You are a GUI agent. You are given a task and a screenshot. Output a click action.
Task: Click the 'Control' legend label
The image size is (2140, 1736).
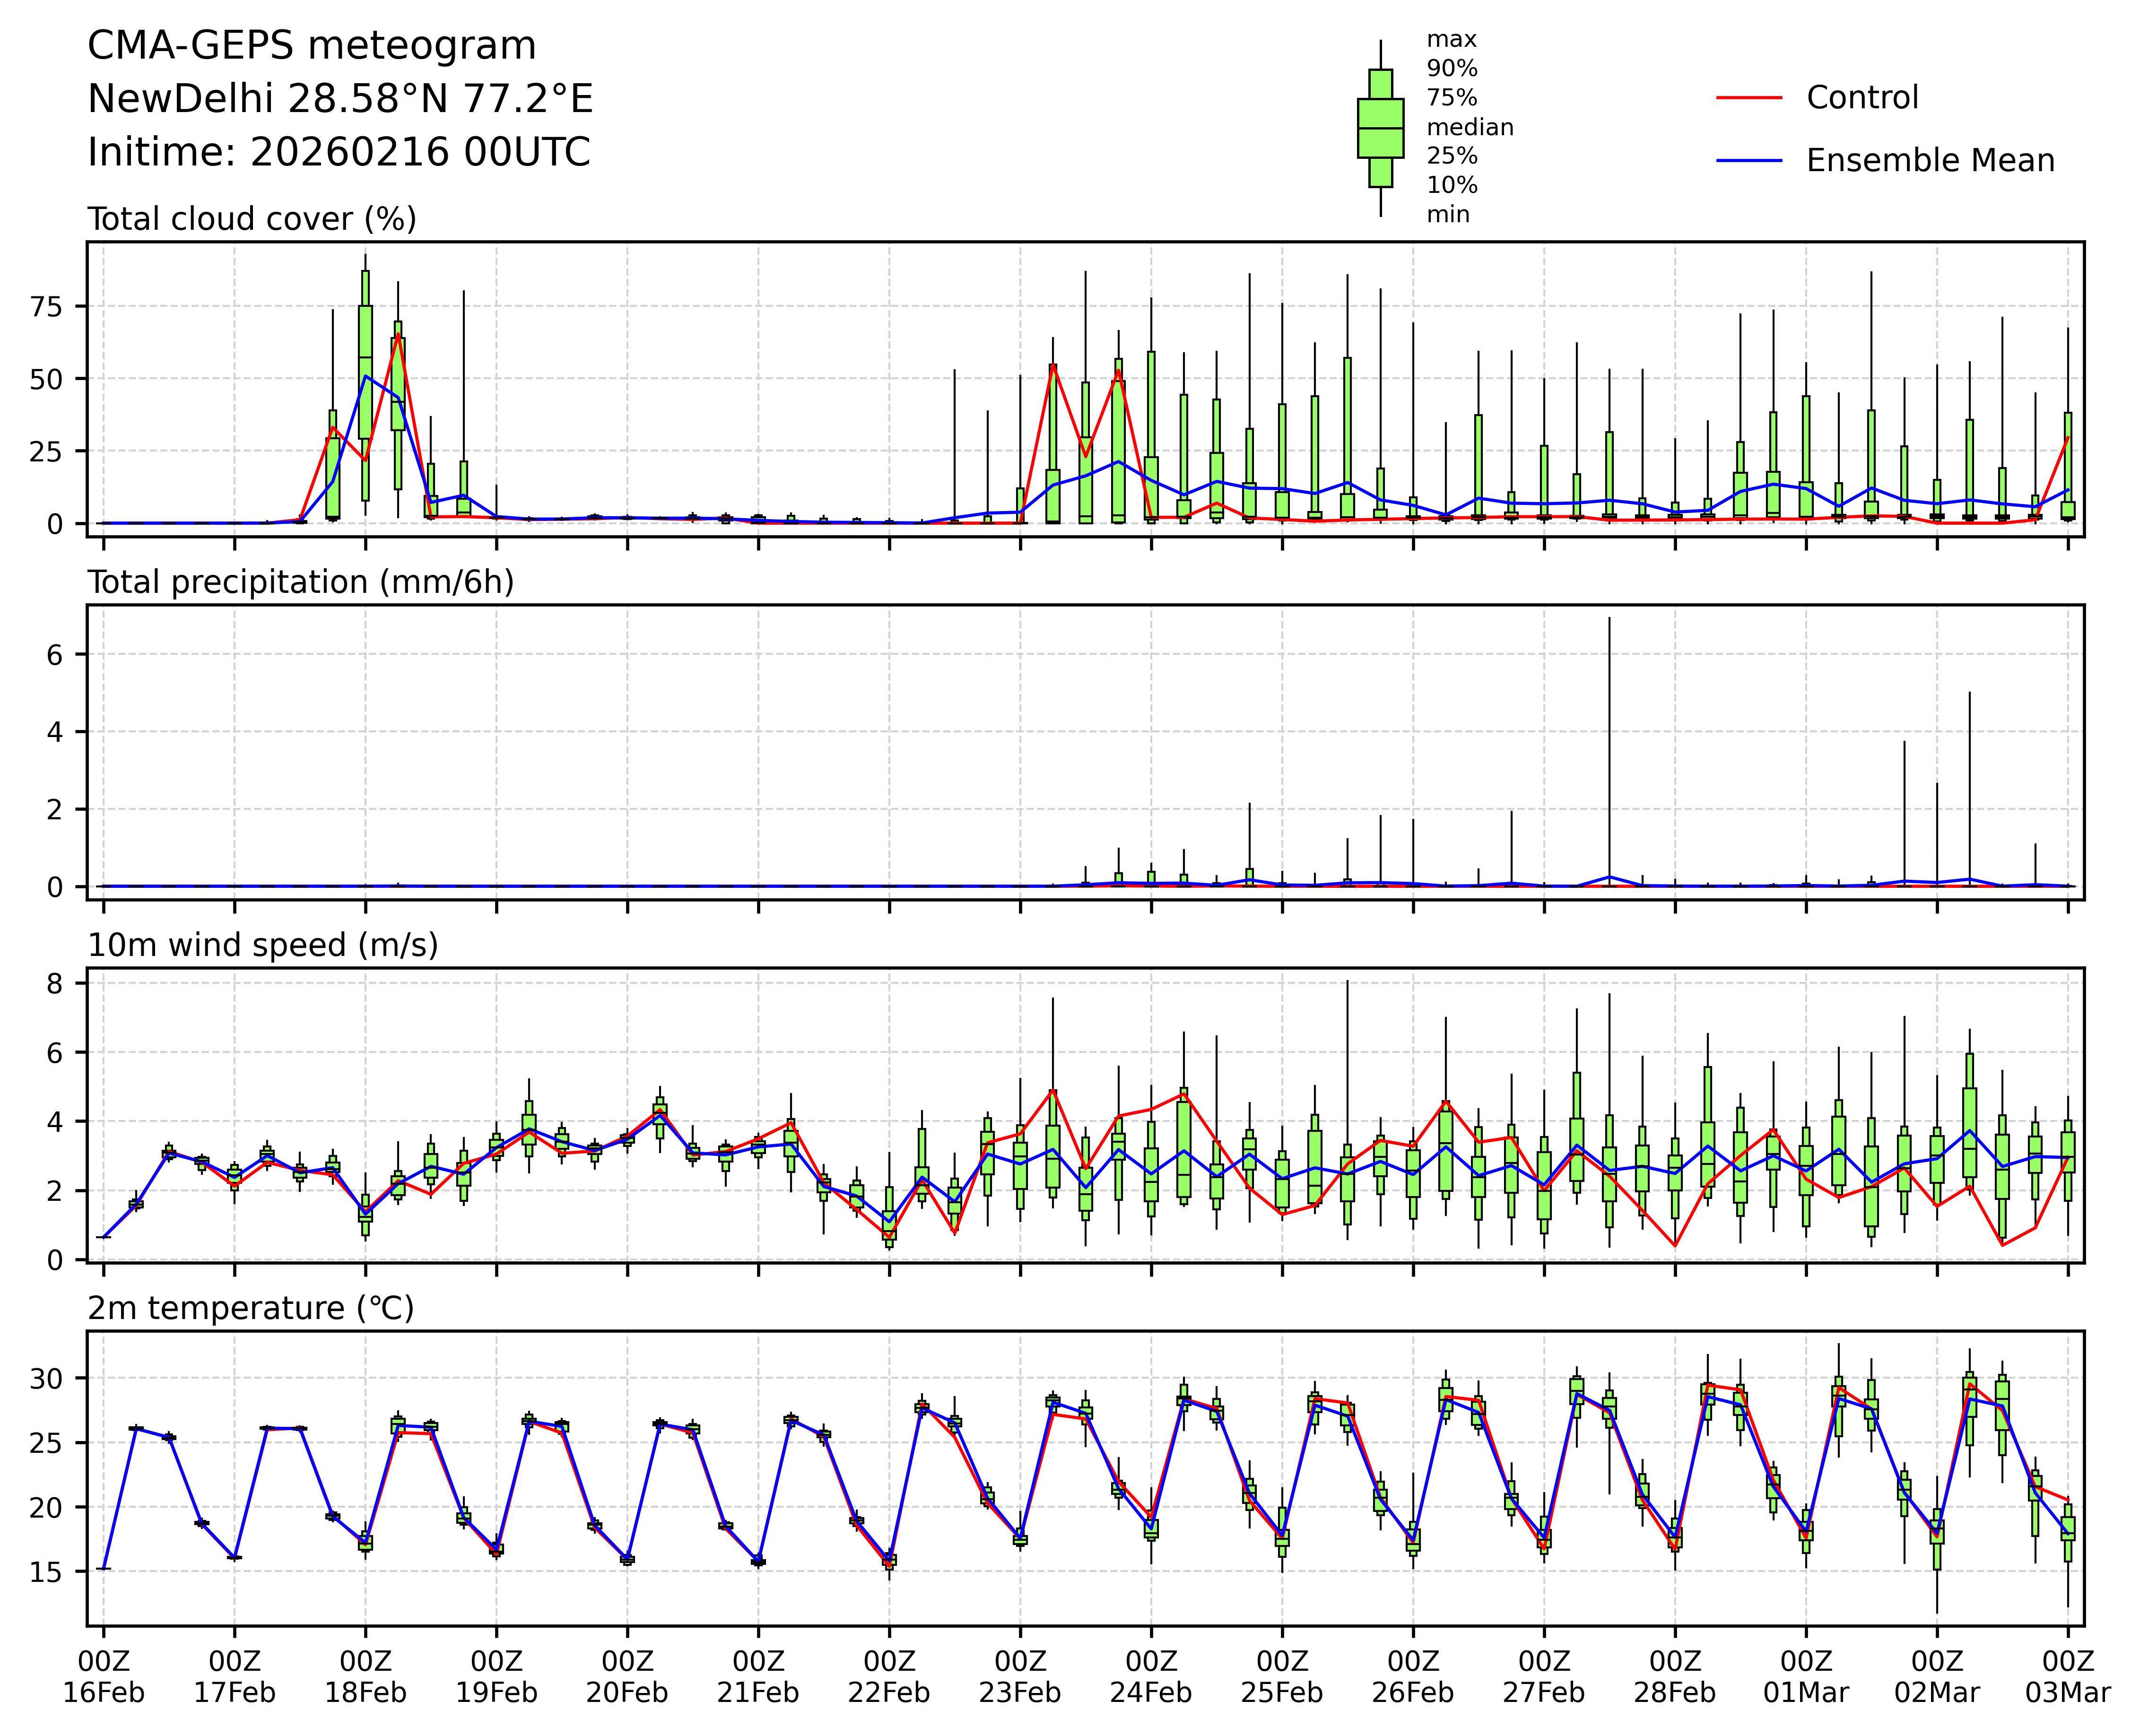tap(1862, 98)
